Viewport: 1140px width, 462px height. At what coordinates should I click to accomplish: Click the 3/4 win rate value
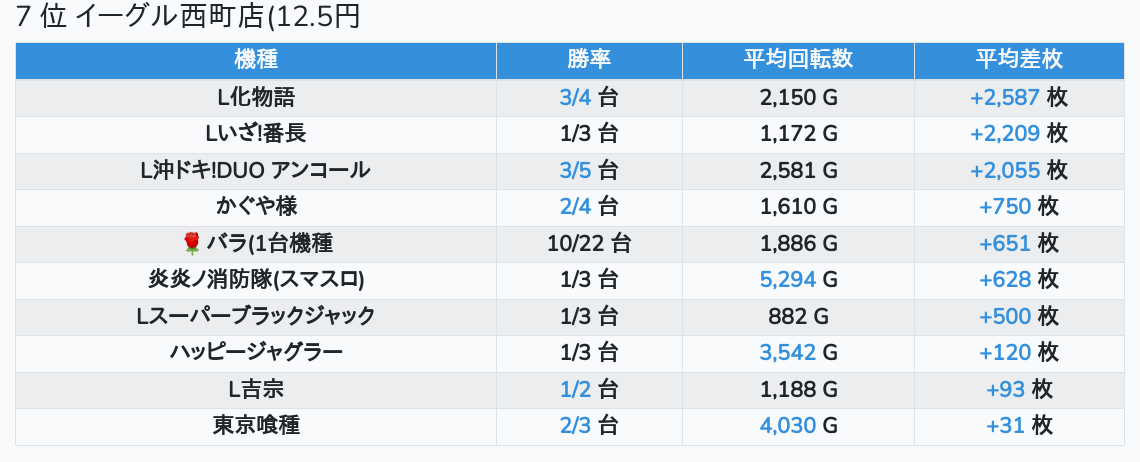(575, 98)
